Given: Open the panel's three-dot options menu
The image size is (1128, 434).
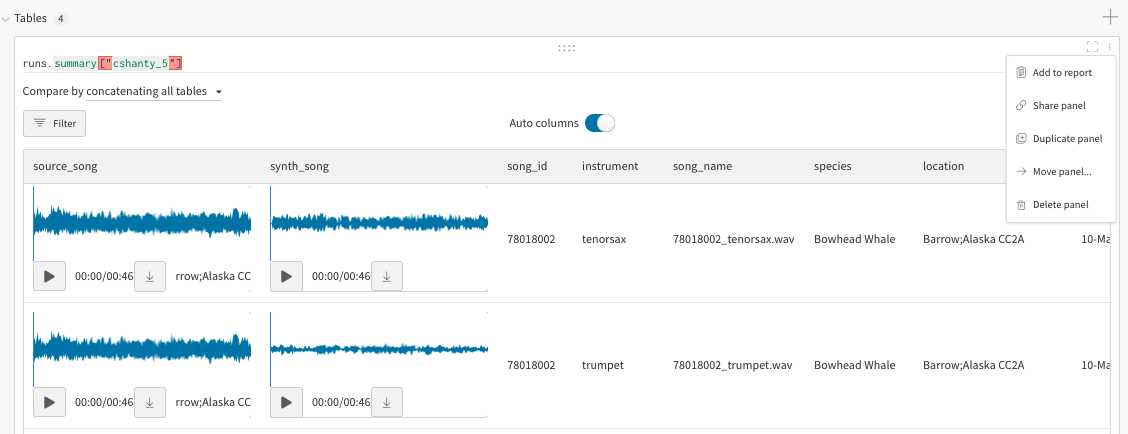Looking at the screenshot, I should click(x=1109, y=46).
